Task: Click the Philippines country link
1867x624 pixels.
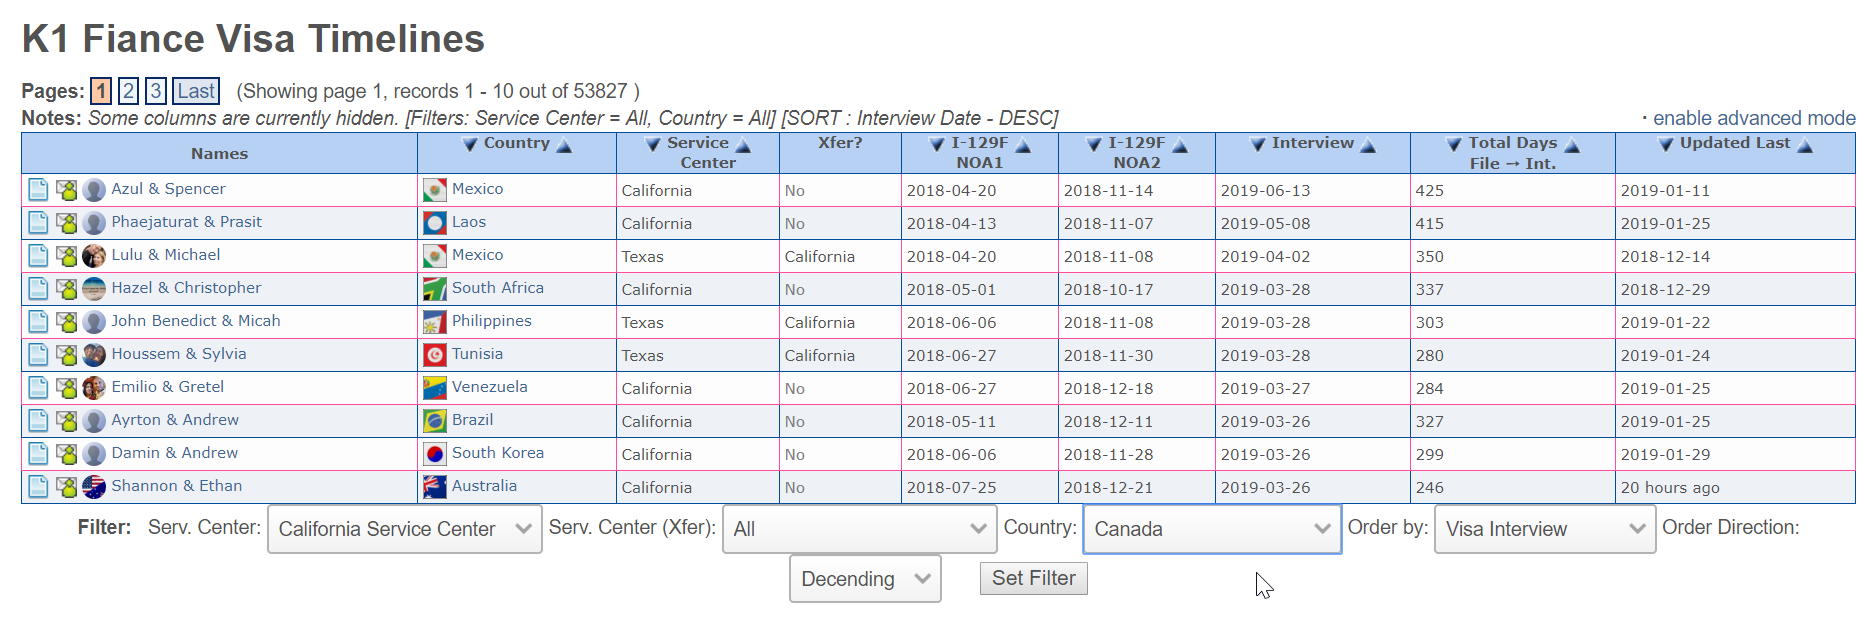Action: click(x=491, y=321)
